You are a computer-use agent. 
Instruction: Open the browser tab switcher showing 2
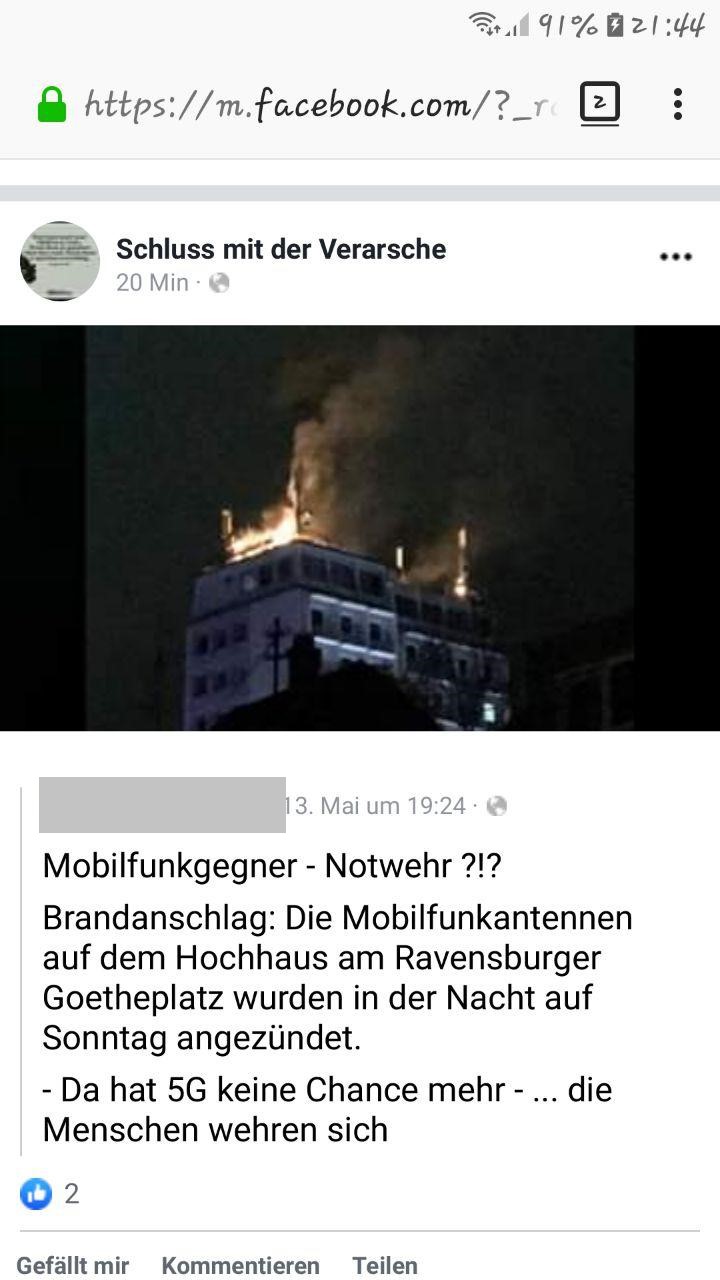point(600,103)
